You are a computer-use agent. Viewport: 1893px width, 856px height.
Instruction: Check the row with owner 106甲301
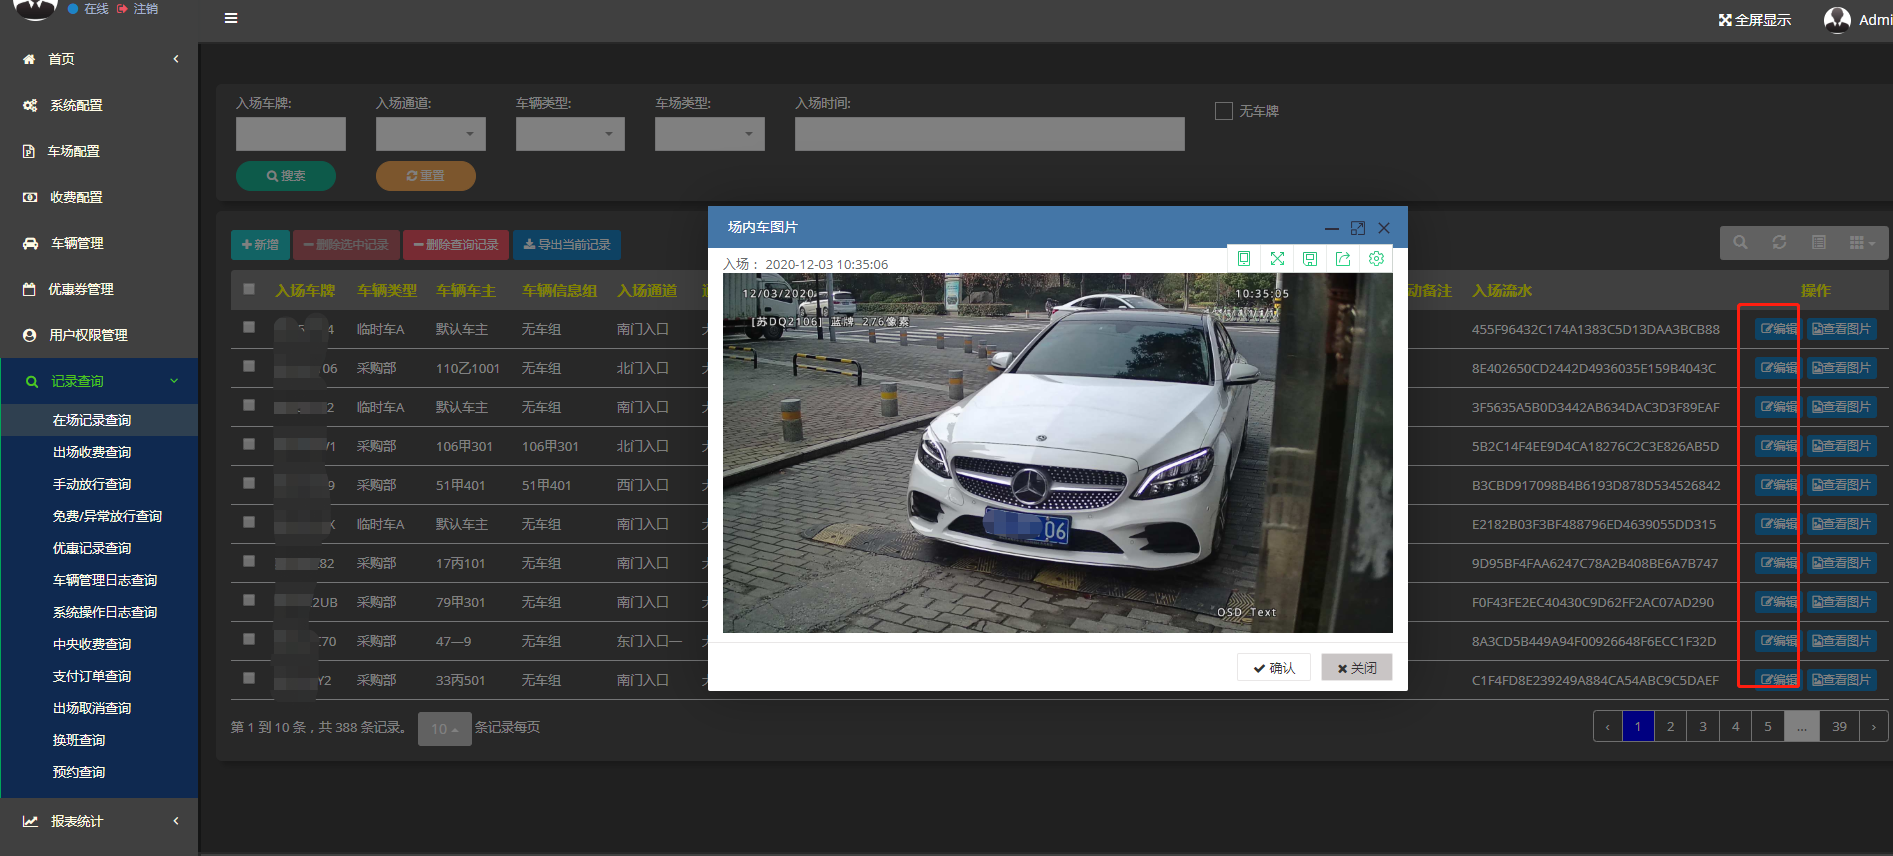click(x=249, y=444)
